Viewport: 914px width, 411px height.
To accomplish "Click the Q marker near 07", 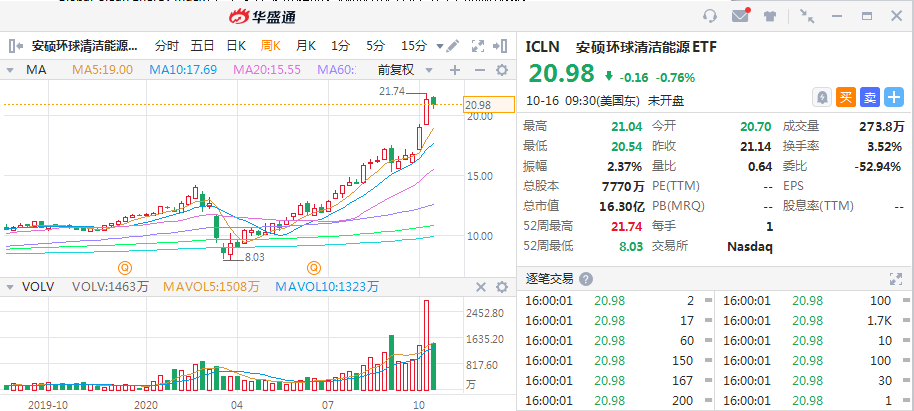I will pyautogui.click(x=314, y=268).
